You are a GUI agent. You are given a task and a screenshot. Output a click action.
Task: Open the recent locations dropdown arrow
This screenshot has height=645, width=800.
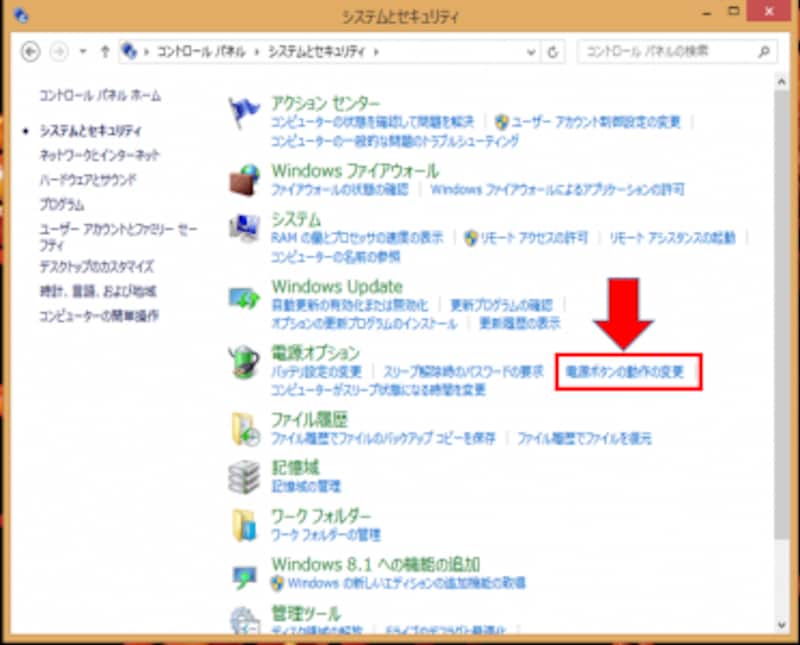tap(83, 52)
